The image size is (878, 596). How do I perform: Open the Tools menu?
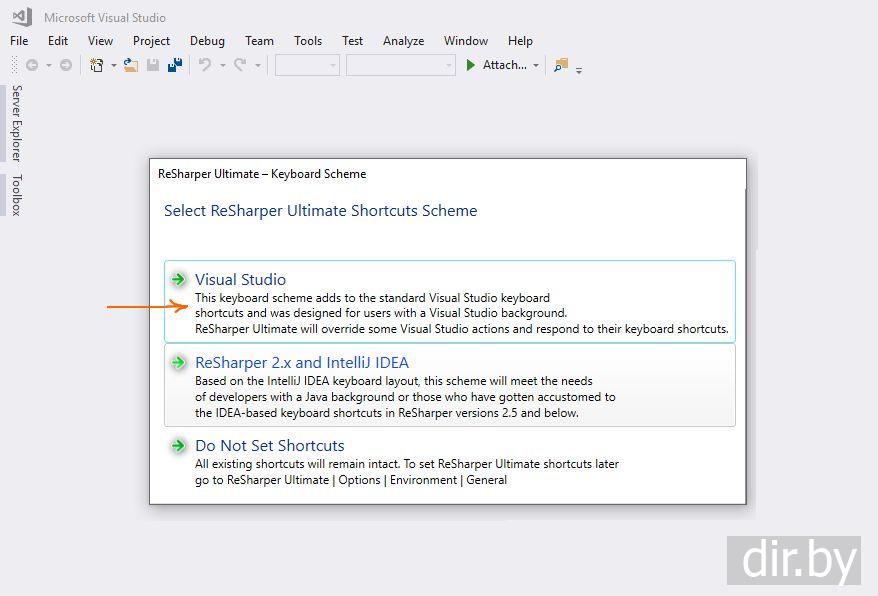(308, 41)
